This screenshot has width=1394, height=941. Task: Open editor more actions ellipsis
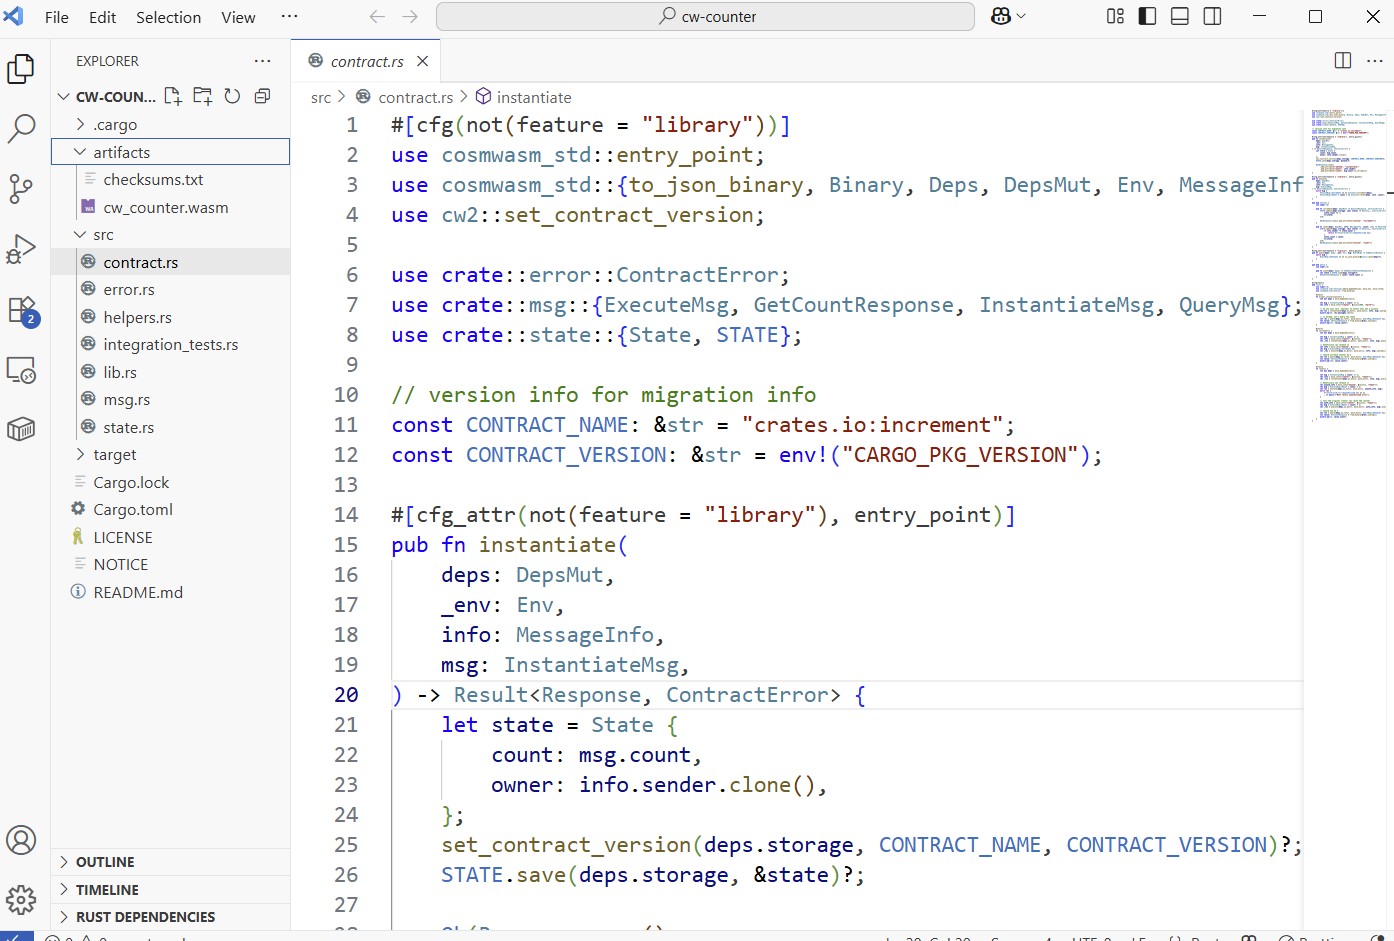pyautogui.click(x=1375, y=61)
